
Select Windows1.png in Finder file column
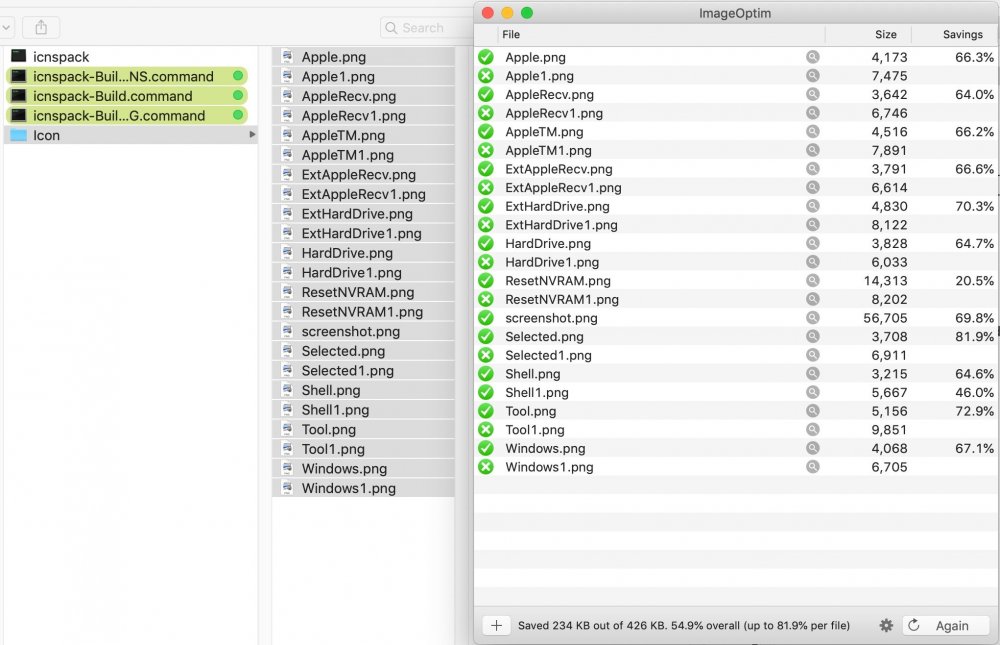[x=364, y=488]
